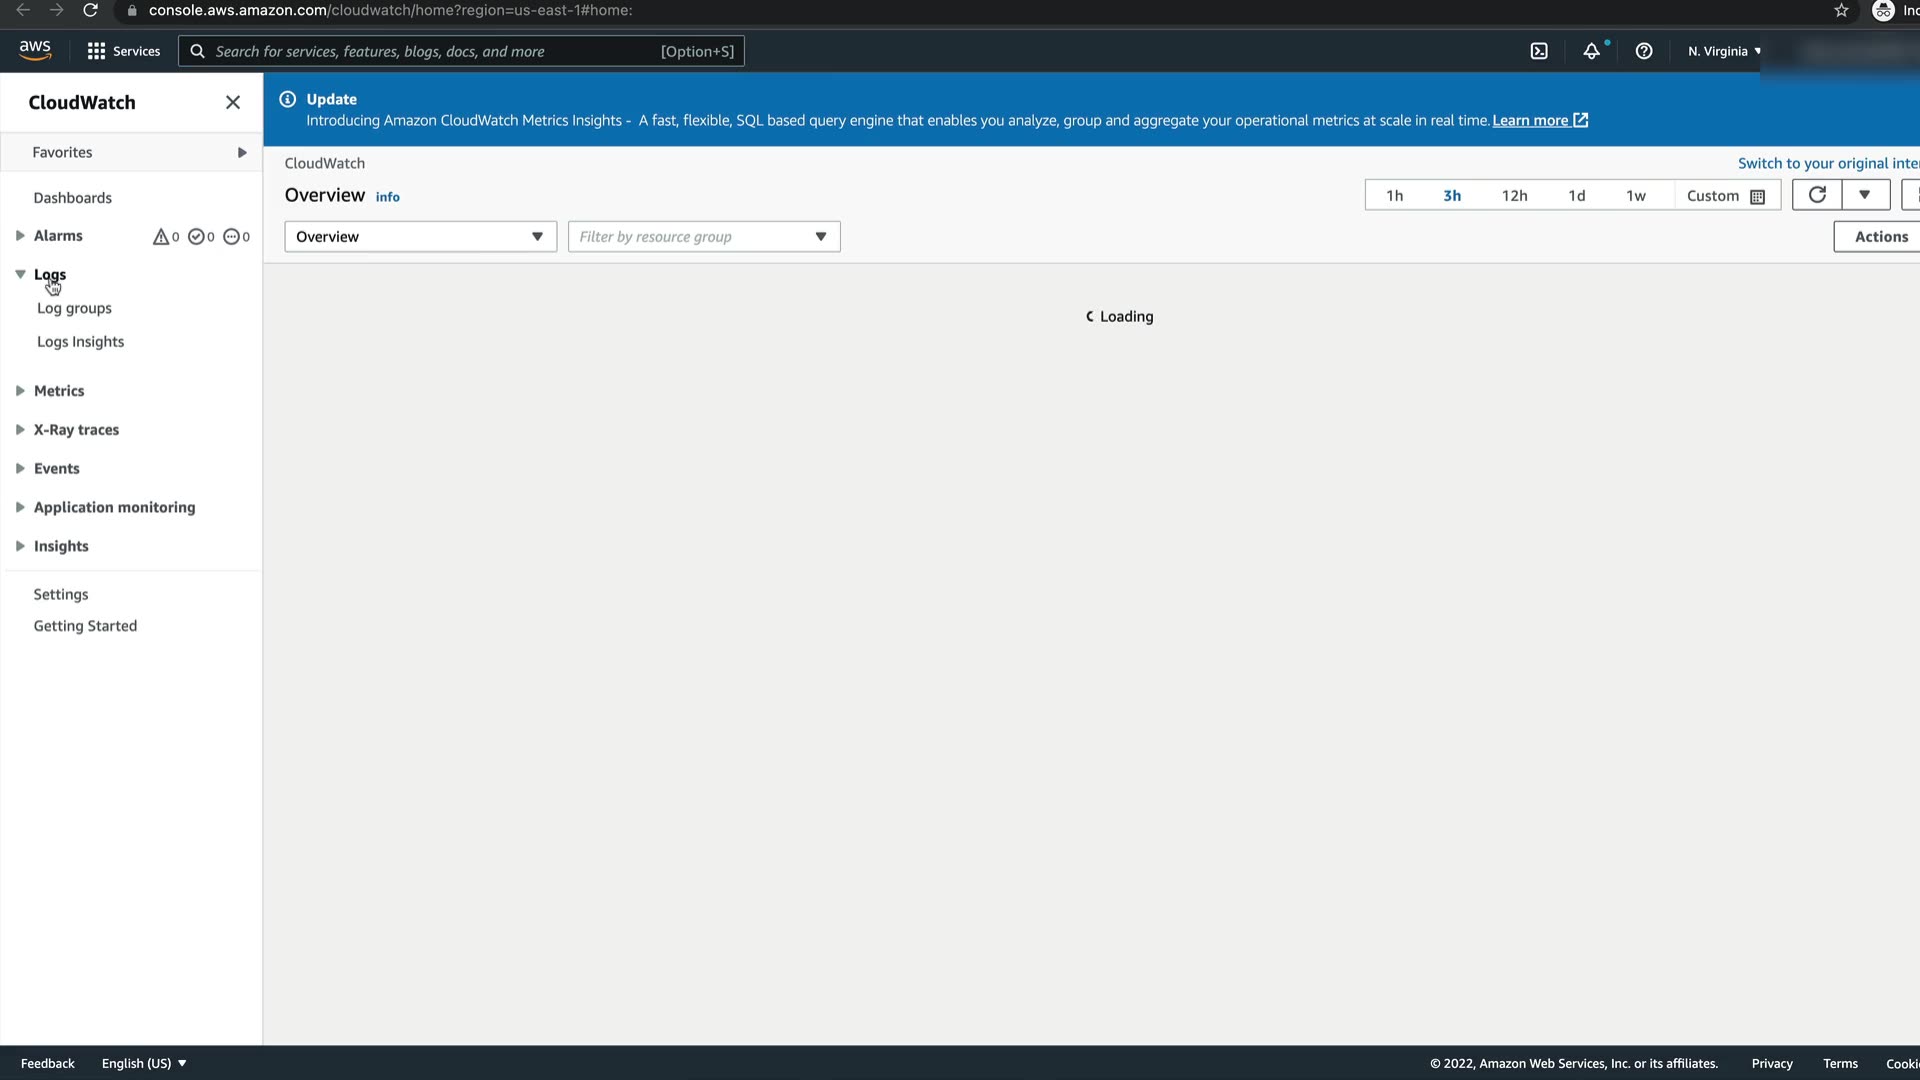Open the notifications bell icon

click(1591, 51)
